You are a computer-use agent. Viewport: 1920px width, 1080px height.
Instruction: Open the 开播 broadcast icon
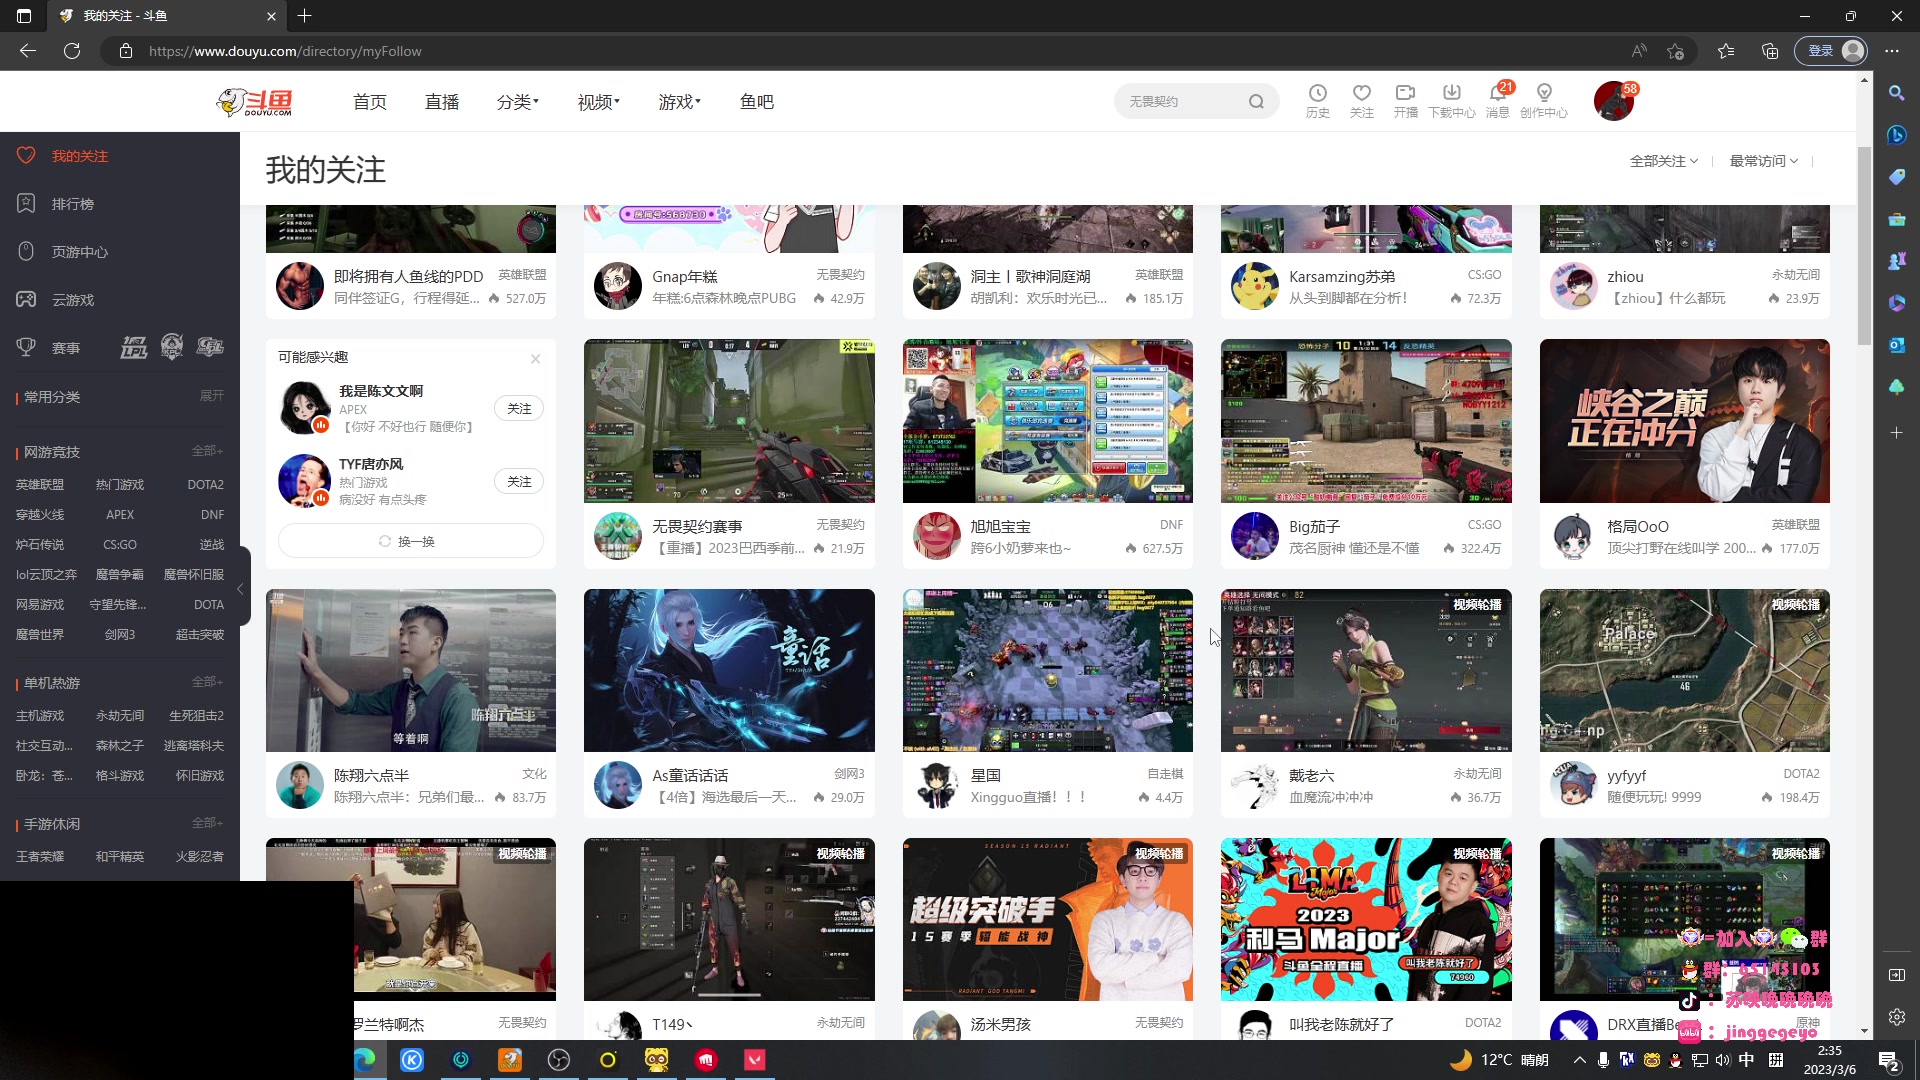(1405, 95)
